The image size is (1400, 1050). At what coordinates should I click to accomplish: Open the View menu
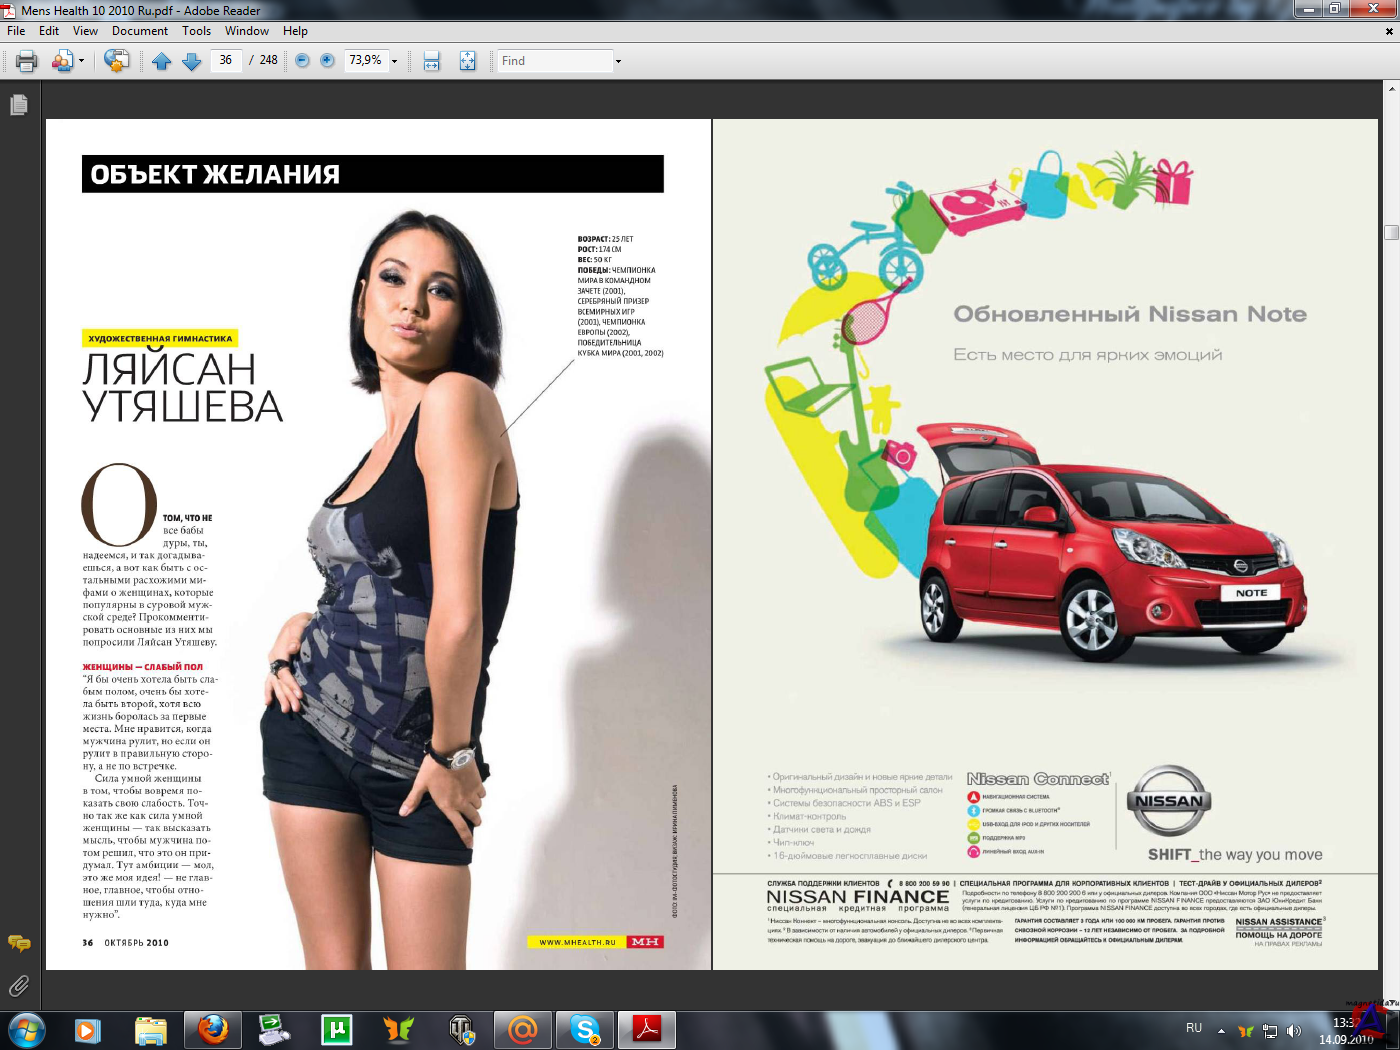85,31
